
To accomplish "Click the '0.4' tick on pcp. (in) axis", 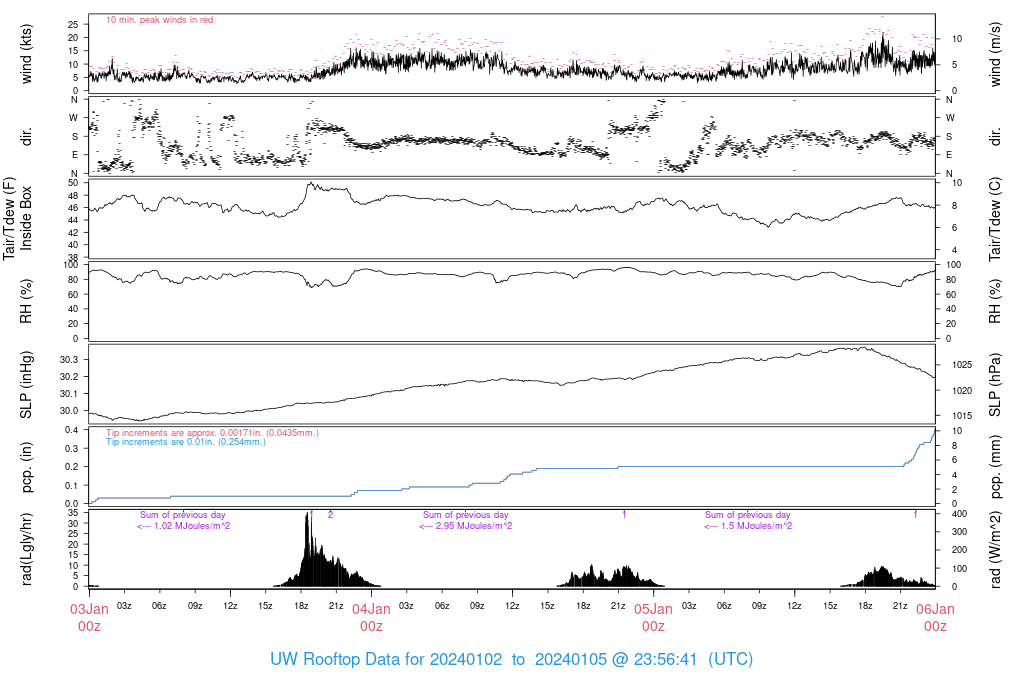I will pyautogui.click(x=72, y=430).
